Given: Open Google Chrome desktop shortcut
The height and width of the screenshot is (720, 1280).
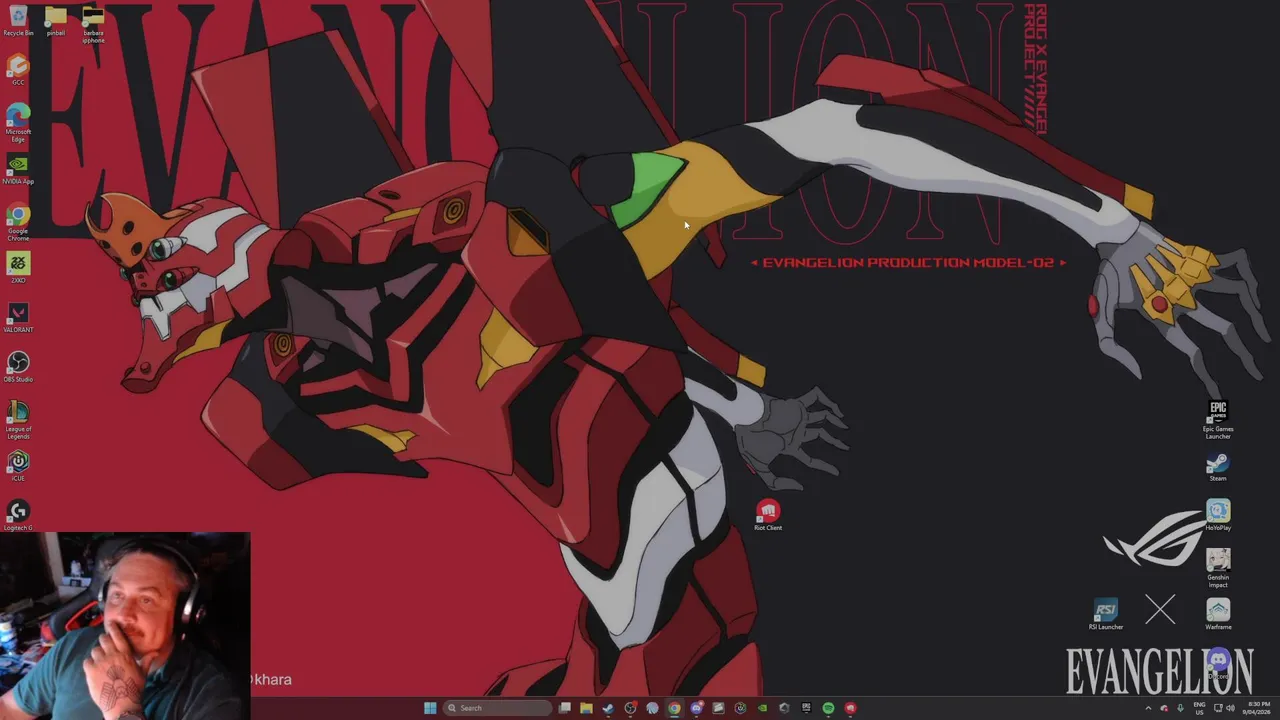Looking at the screenshot, I should pos(18,222).
